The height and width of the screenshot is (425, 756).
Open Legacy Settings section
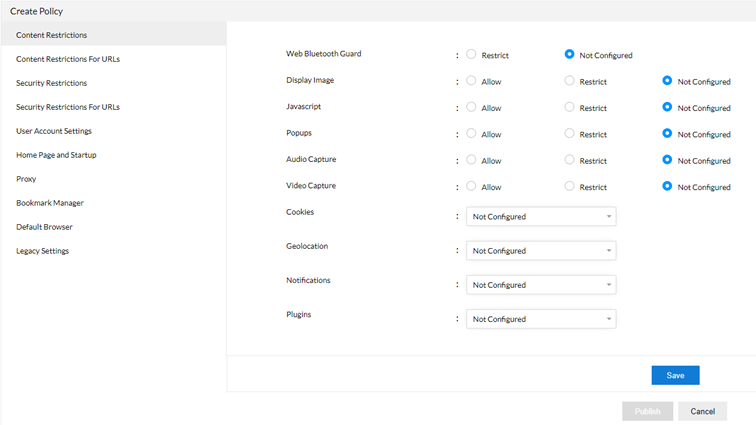tap(43, 251)
